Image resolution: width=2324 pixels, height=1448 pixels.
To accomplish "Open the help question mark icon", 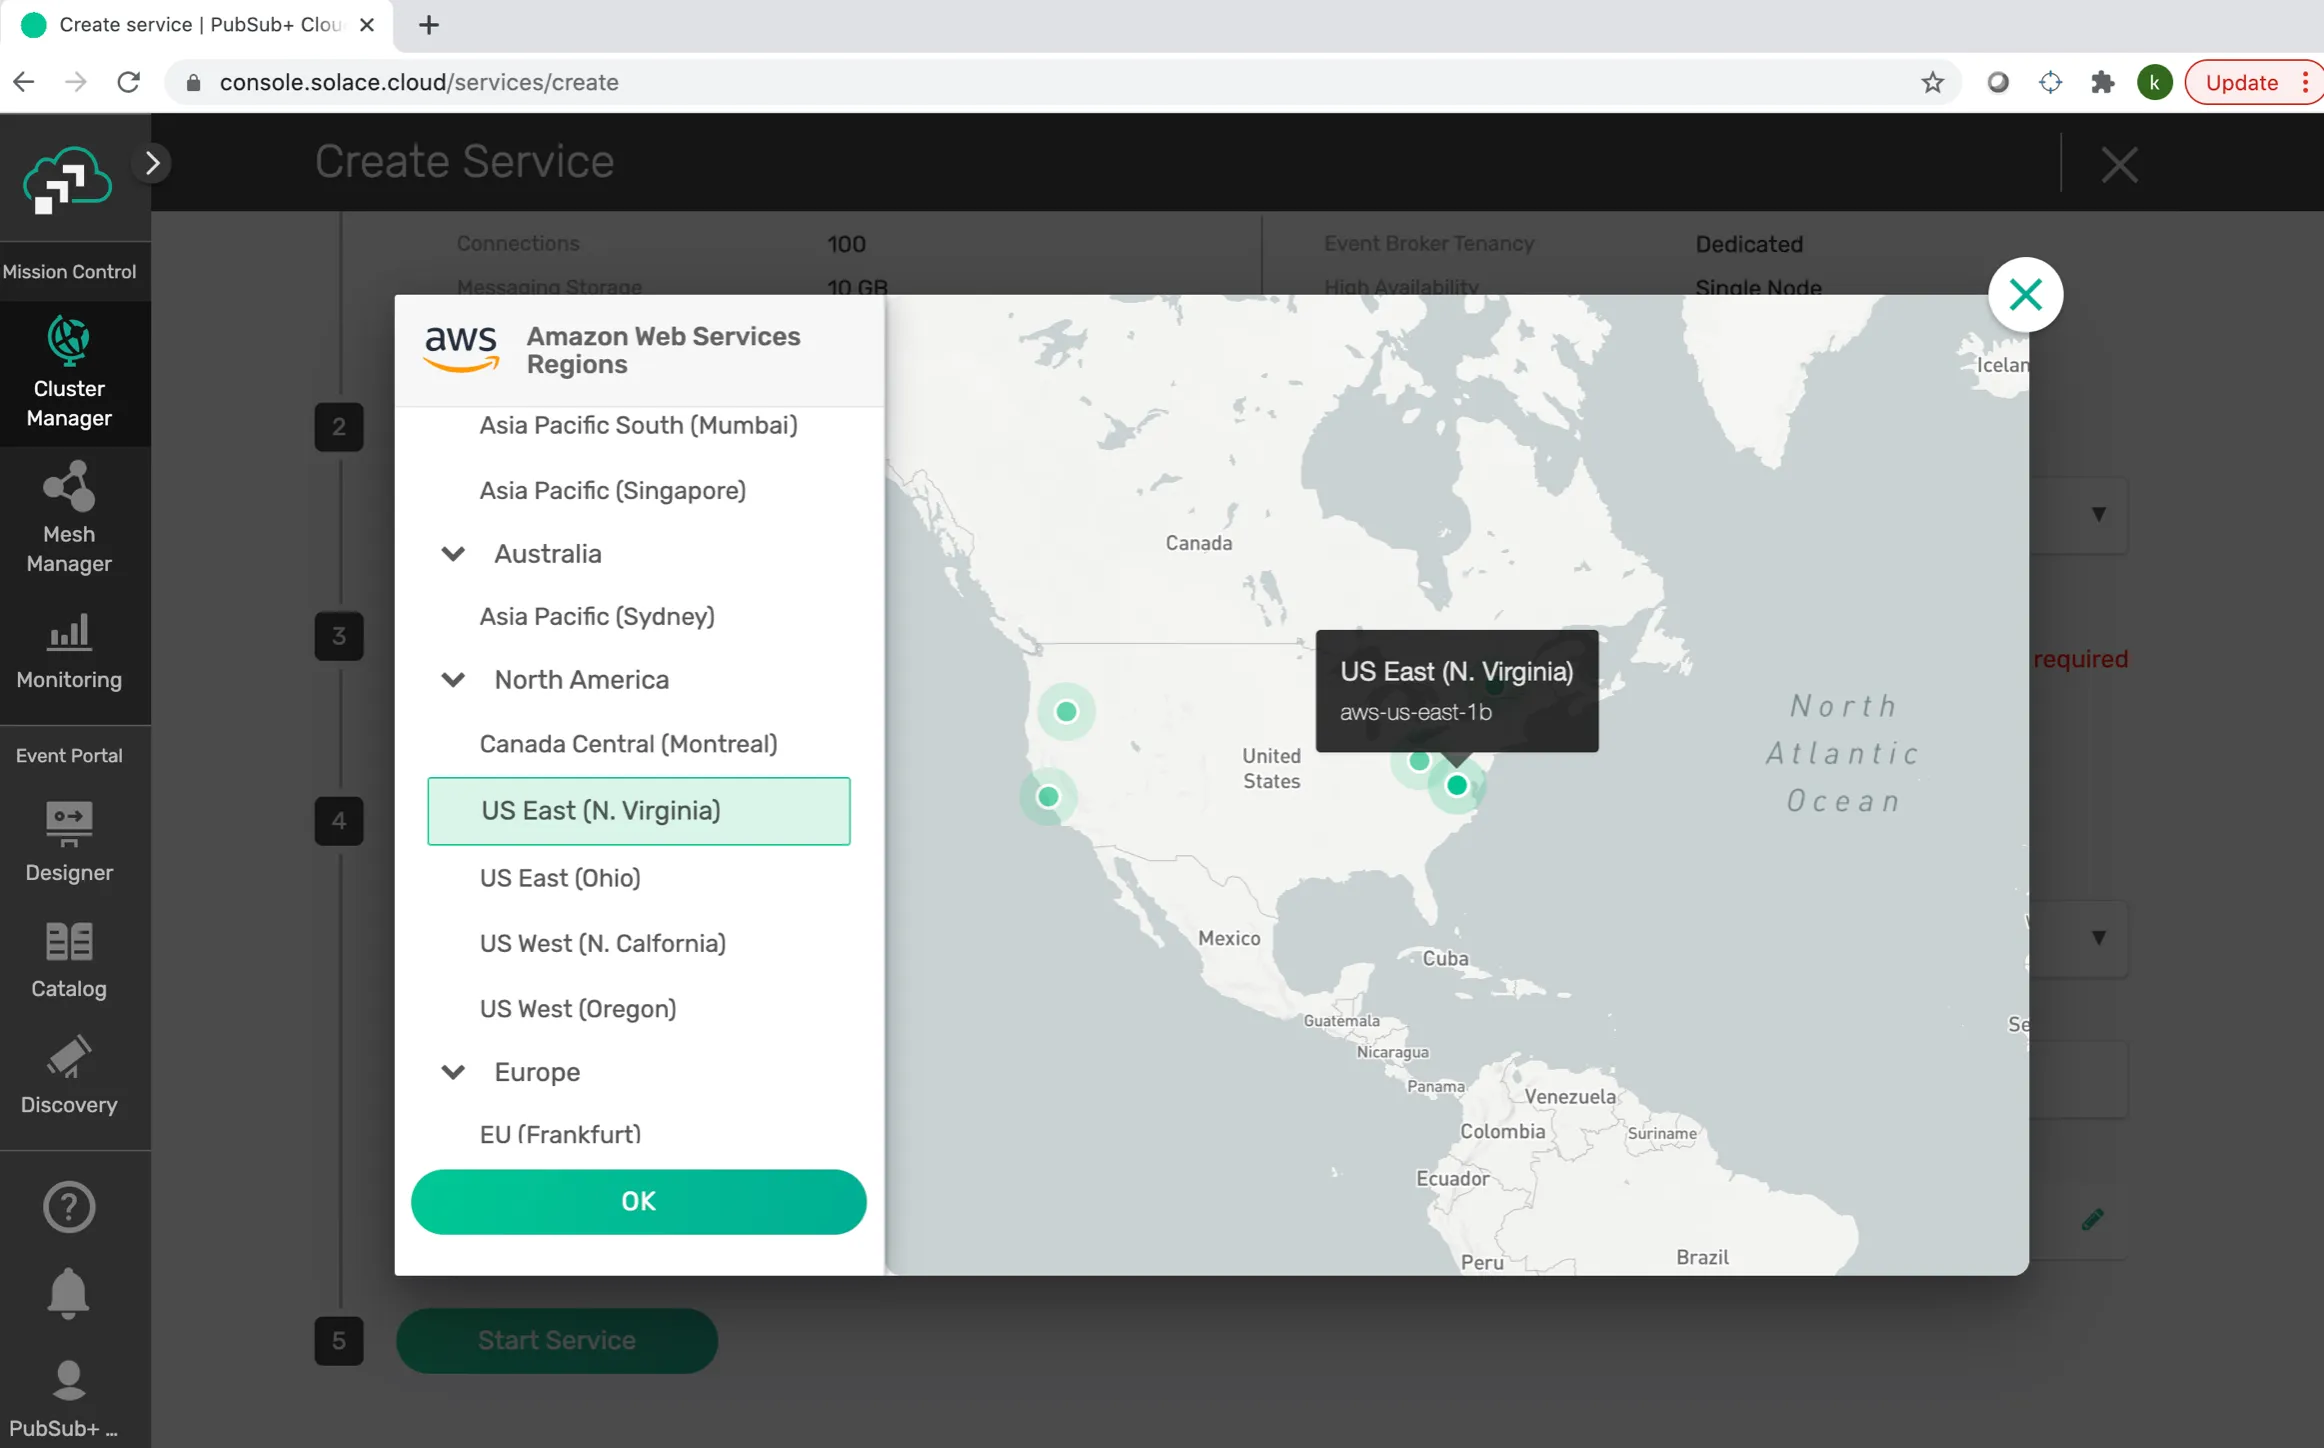I will [x=69, y=1207].
